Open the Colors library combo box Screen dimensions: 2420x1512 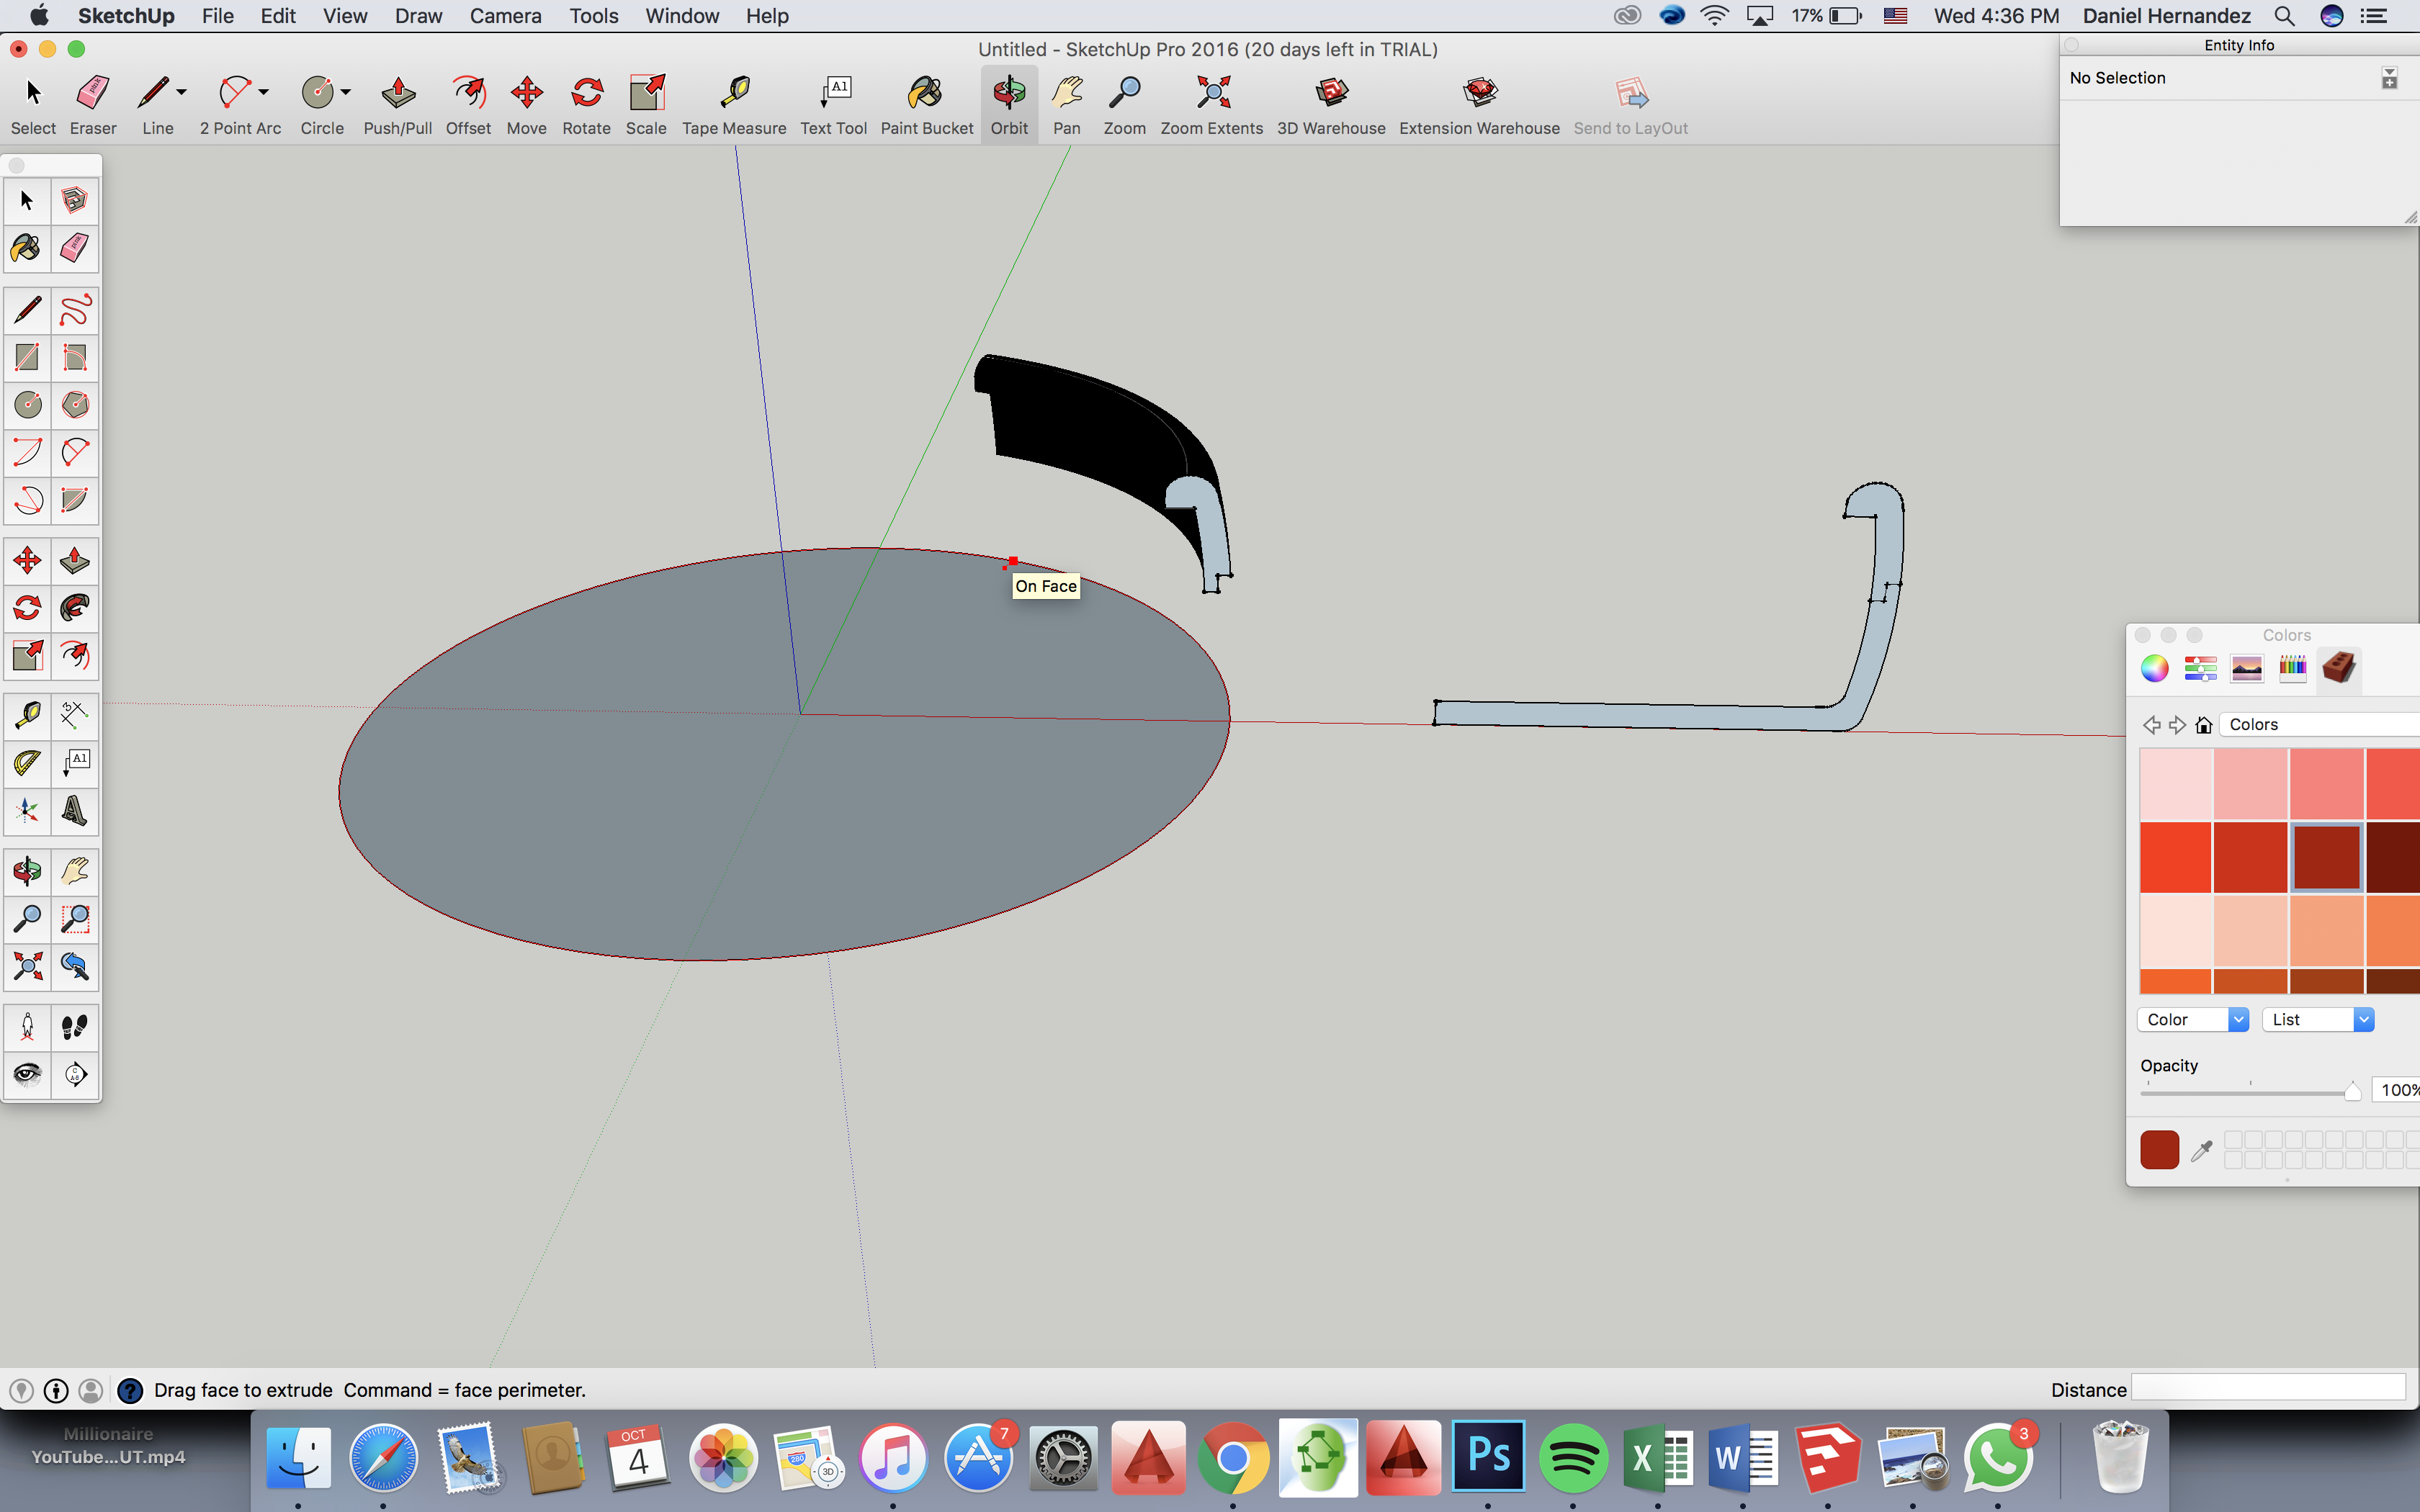pyautogui.click(x=2319, y=724)
